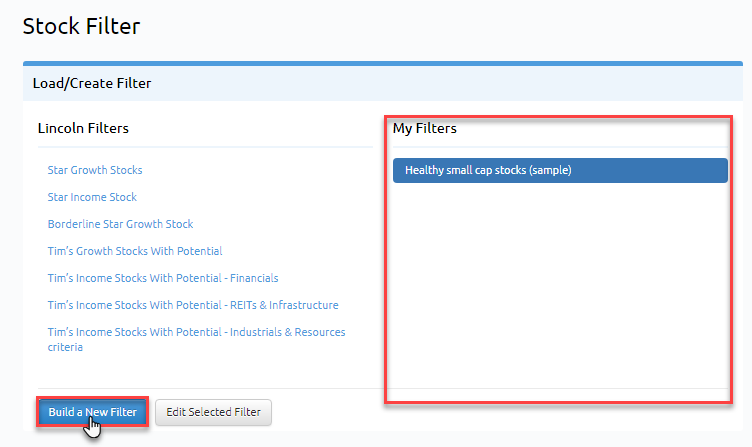
Task: Open the Industrials & Resources criteria filter
Action: 196,339
